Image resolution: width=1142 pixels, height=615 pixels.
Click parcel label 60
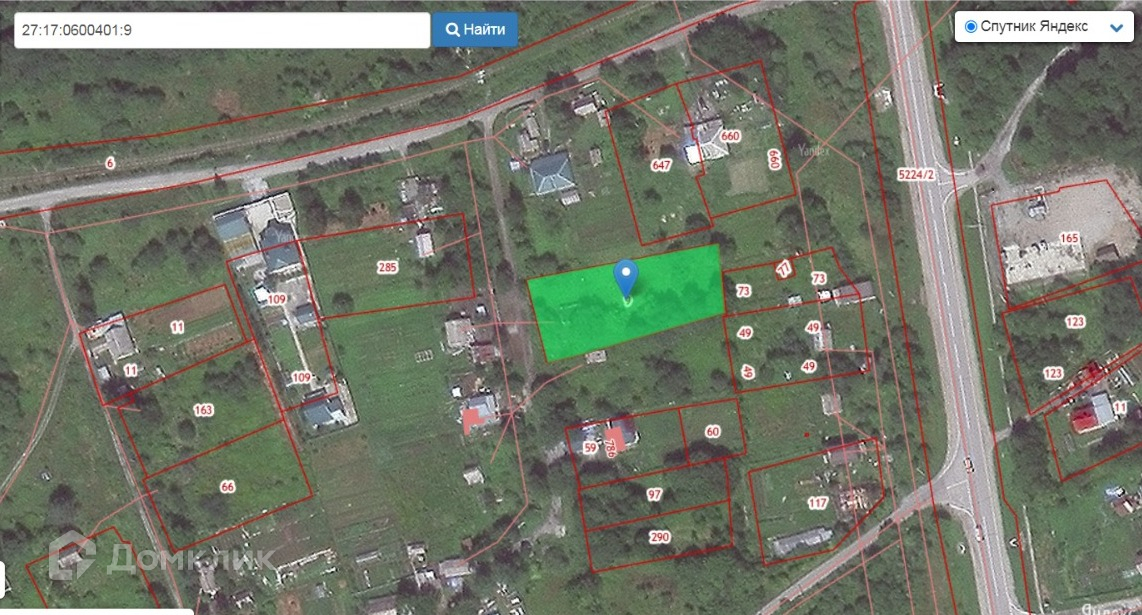[712, 431]
